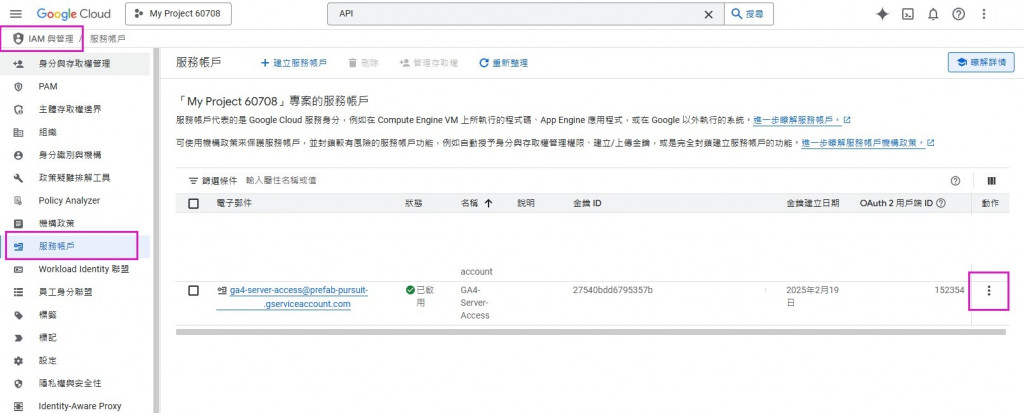Screen dimensions: 1024x413
Task: Open 身分識別與機構 in the sidebar
Action: click(x=75, y=155)
